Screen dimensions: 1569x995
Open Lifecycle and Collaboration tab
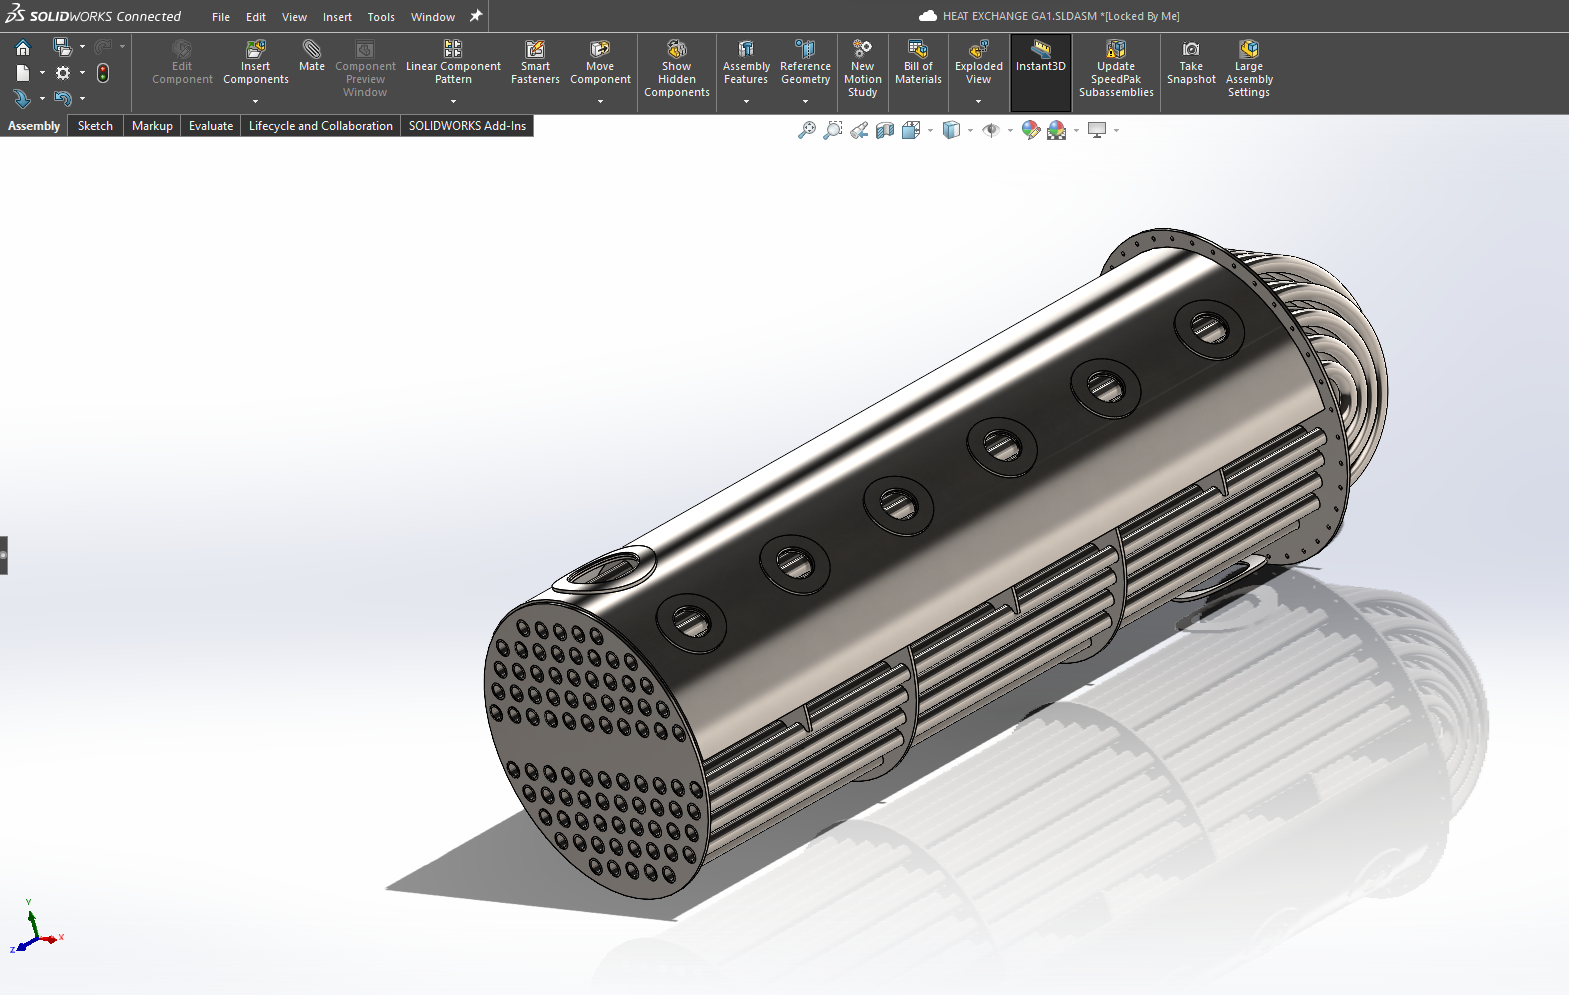click(x=321, y=126)
